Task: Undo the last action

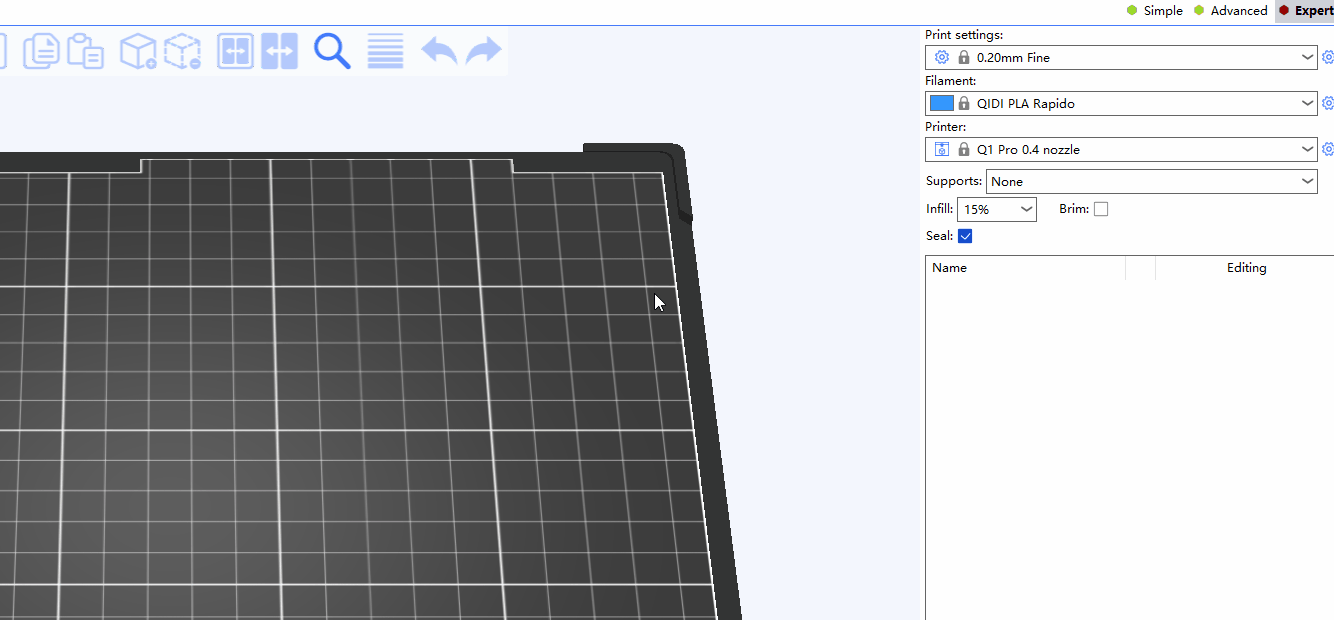Action: pos(438,51)
